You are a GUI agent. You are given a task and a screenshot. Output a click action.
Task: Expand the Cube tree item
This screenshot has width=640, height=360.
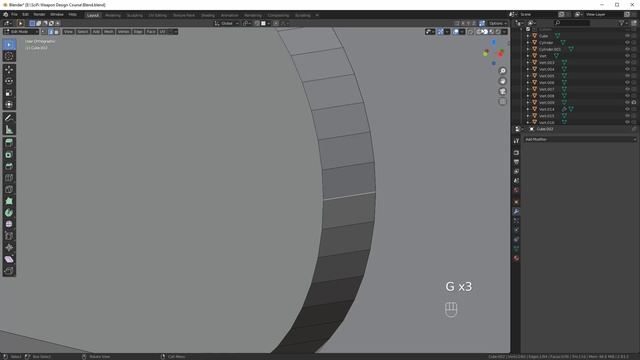pos(528,36)
